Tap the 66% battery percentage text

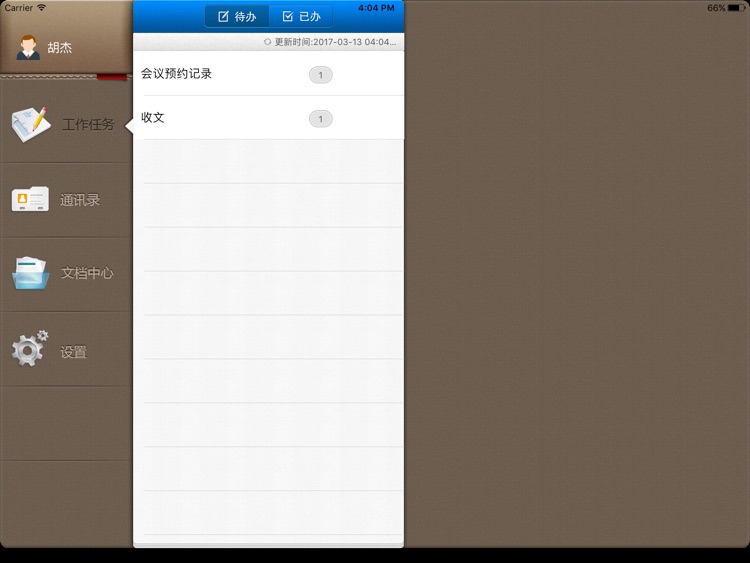716,8
